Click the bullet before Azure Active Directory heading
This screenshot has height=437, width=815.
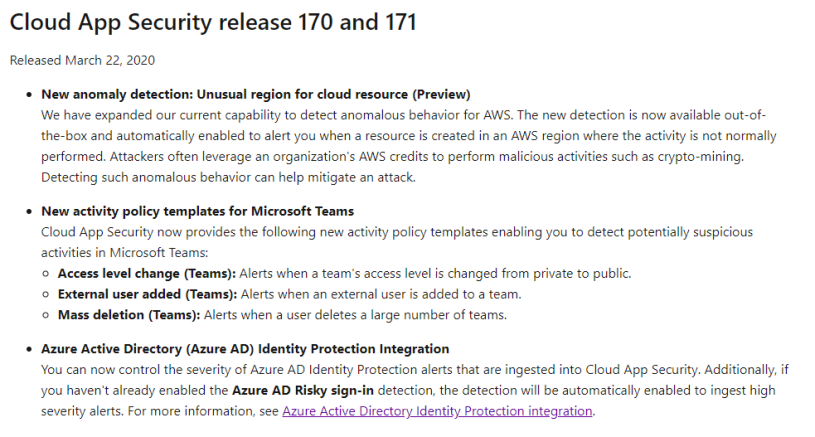26,350
